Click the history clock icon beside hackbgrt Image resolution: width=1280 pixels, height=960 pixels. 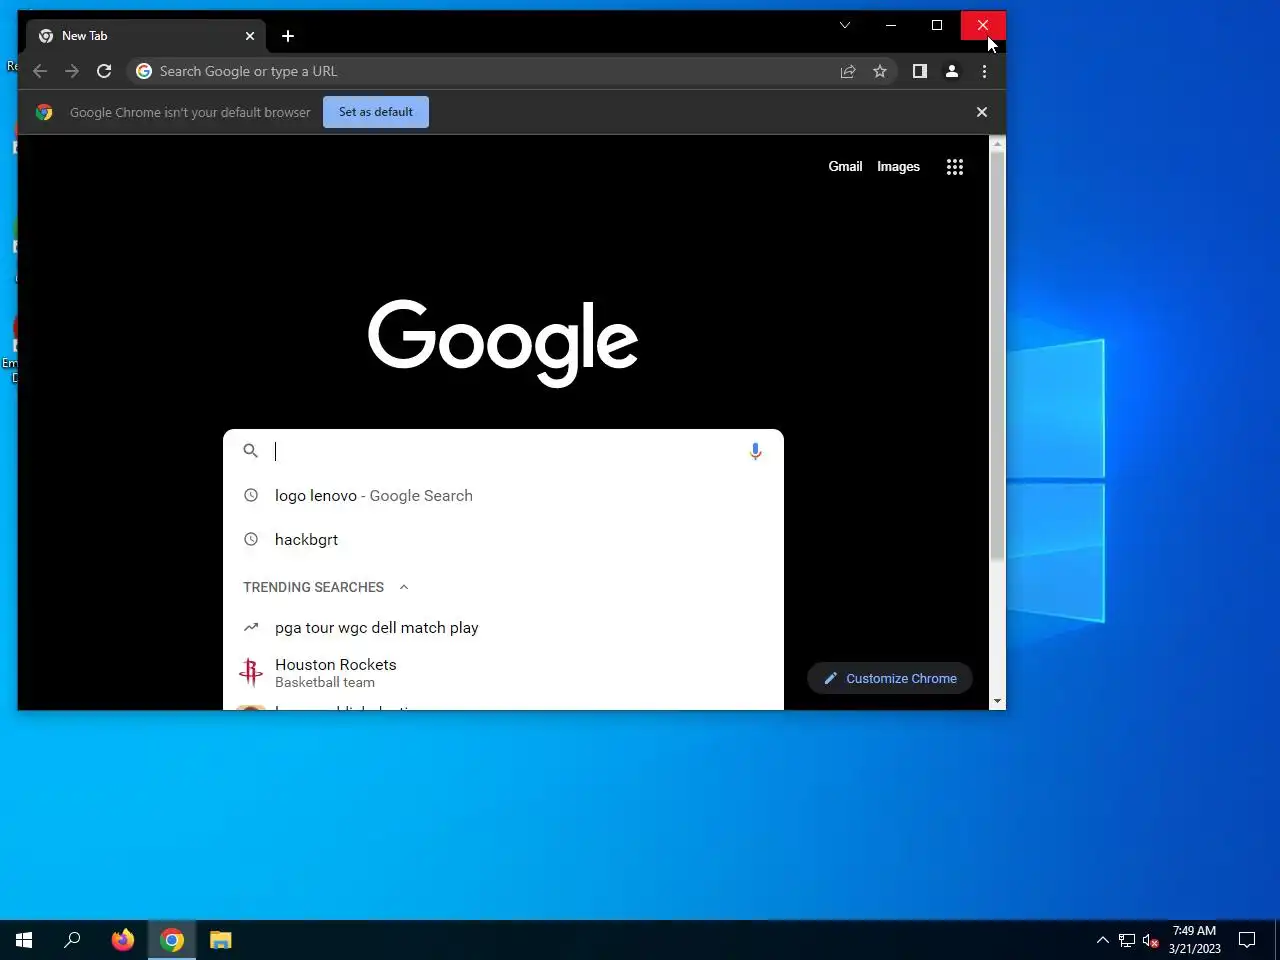251,540
